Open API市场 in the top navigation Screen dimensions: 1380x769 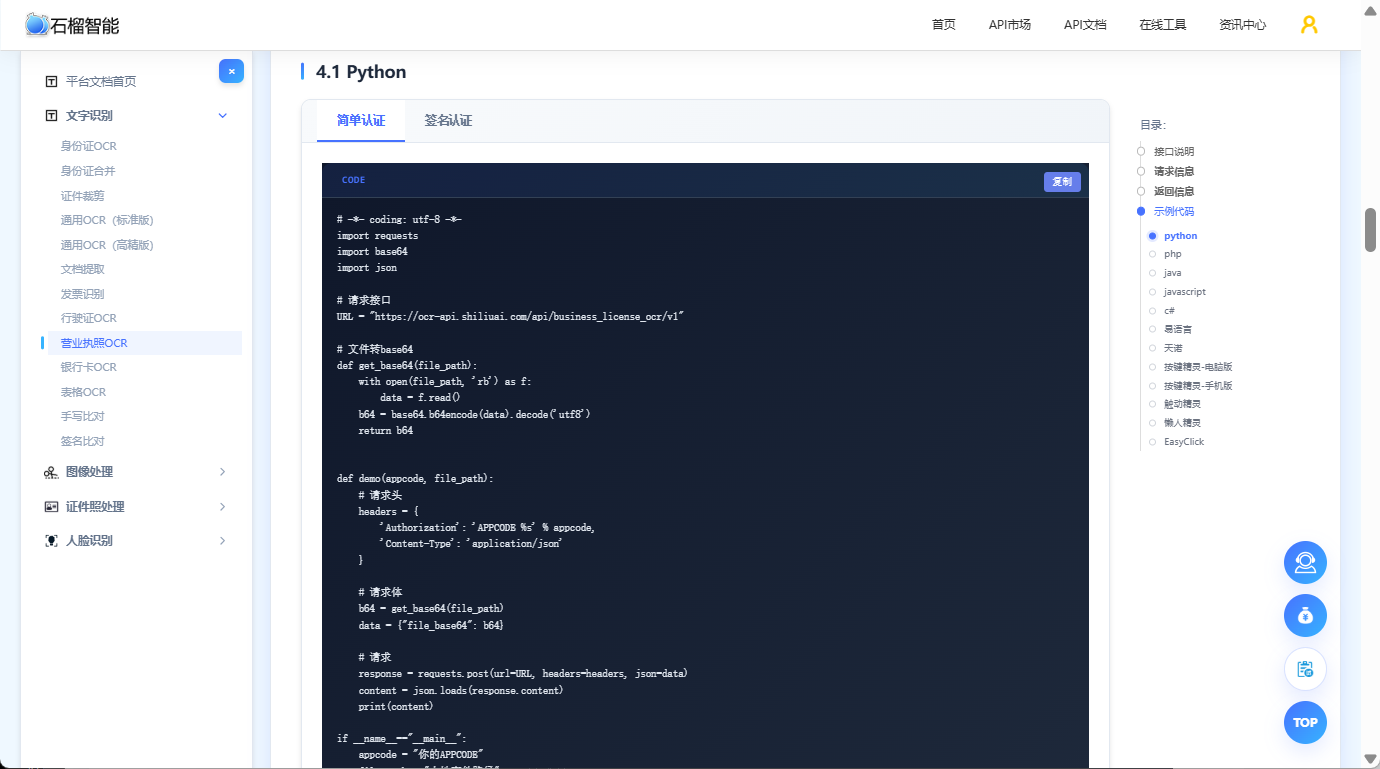(x=1010, y=25)
